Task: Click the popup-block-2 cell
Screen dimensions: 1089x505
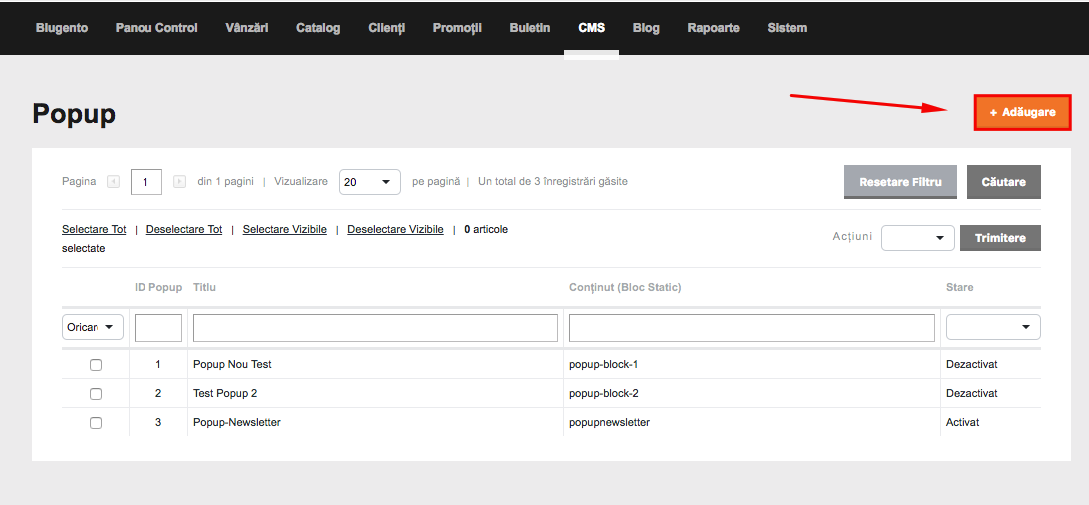Action: point(604,393)
